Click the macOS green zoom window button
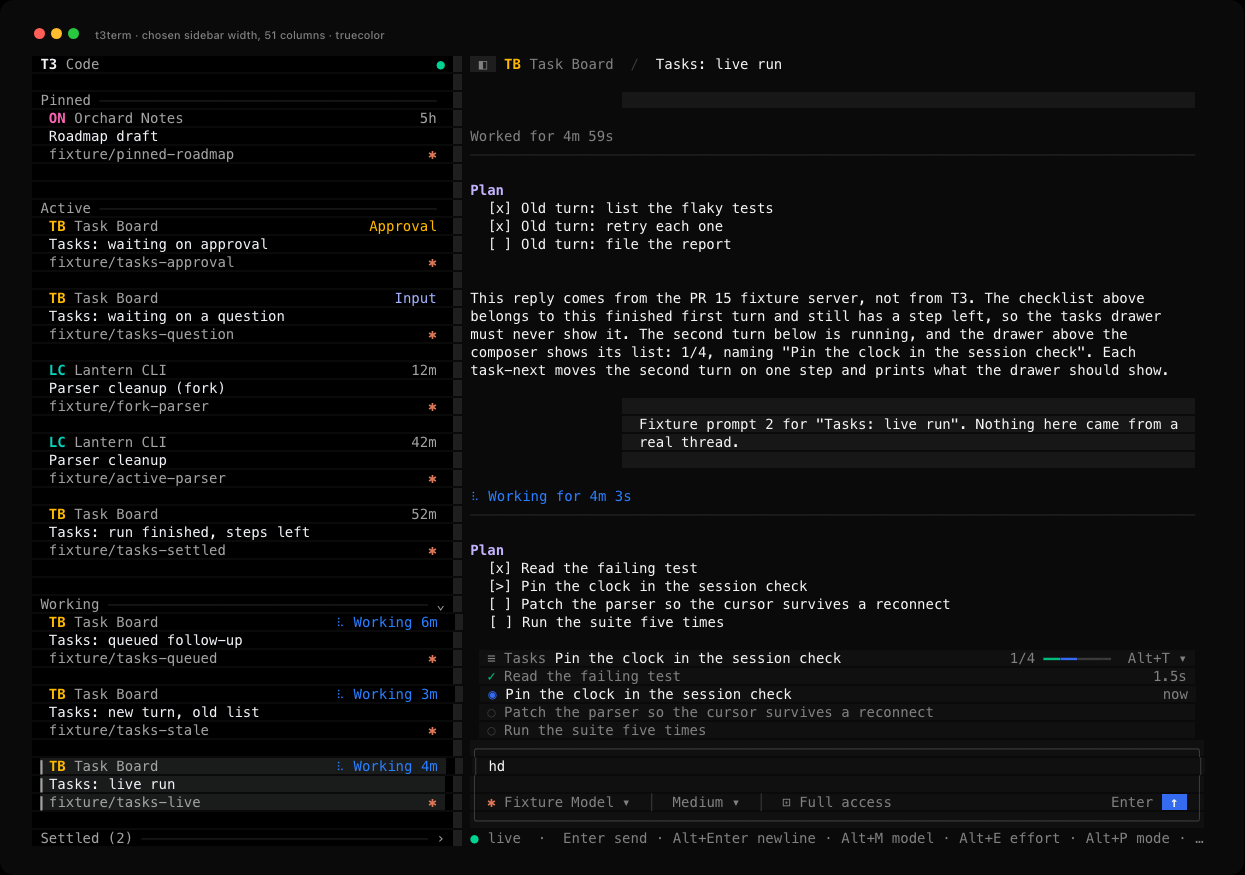Viewport: 1245px width, 875px height. [73, 34]
